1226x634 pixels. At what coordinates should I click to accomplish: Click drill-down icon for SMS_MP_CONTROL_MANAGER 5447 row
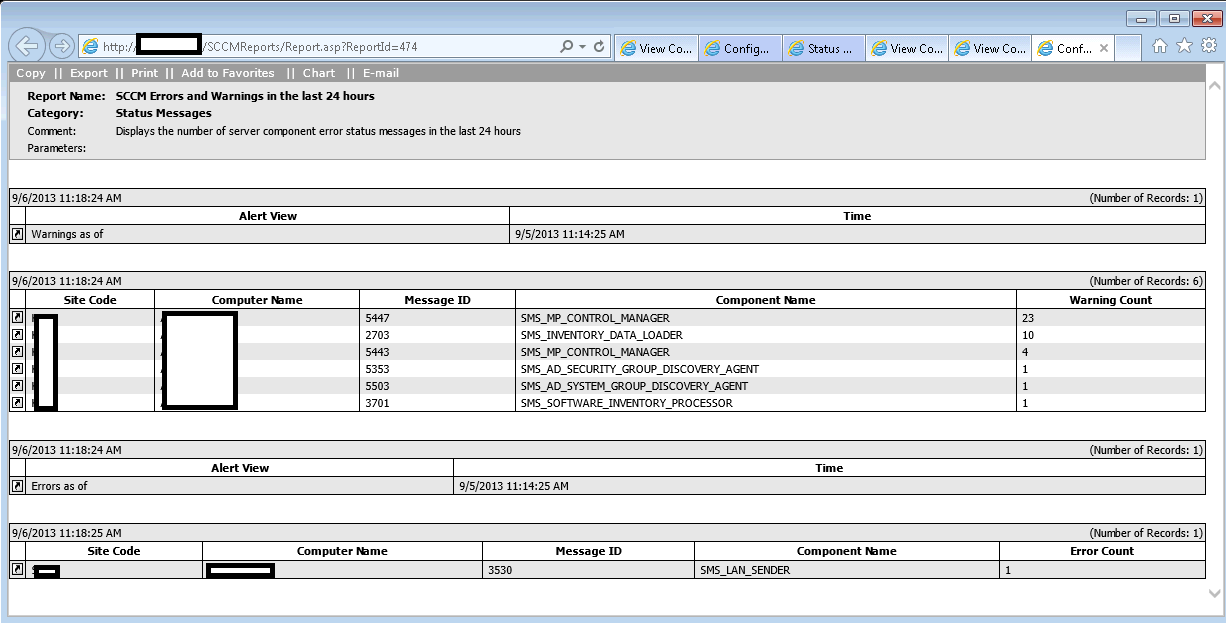17,318
